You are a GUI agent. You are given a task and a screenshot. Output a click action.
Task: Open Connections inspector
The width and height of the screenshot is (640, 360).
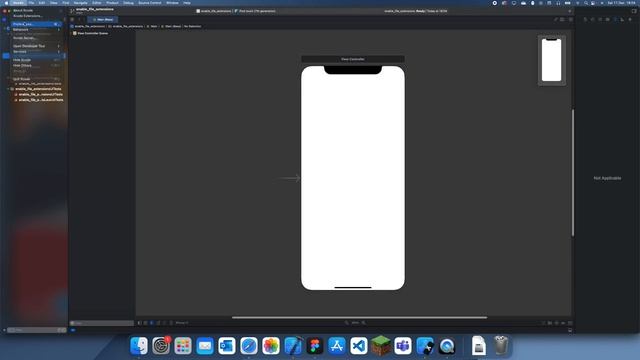pos(630,19)
